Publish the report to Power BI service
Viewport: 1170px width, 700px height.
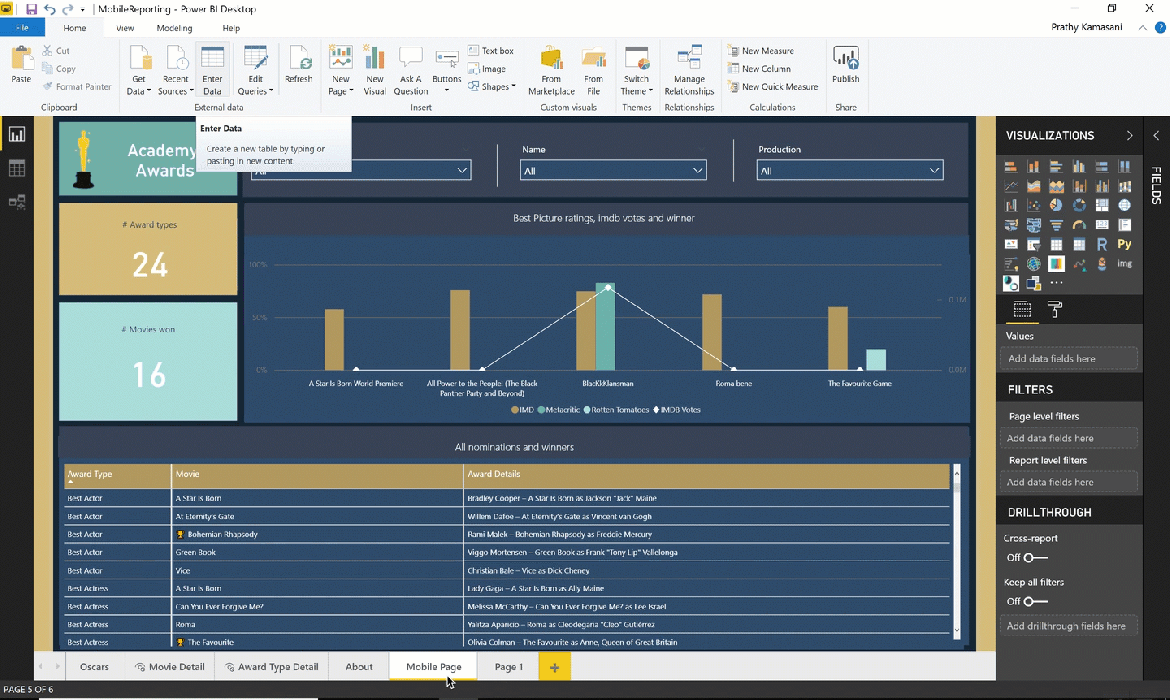[845, 65]
